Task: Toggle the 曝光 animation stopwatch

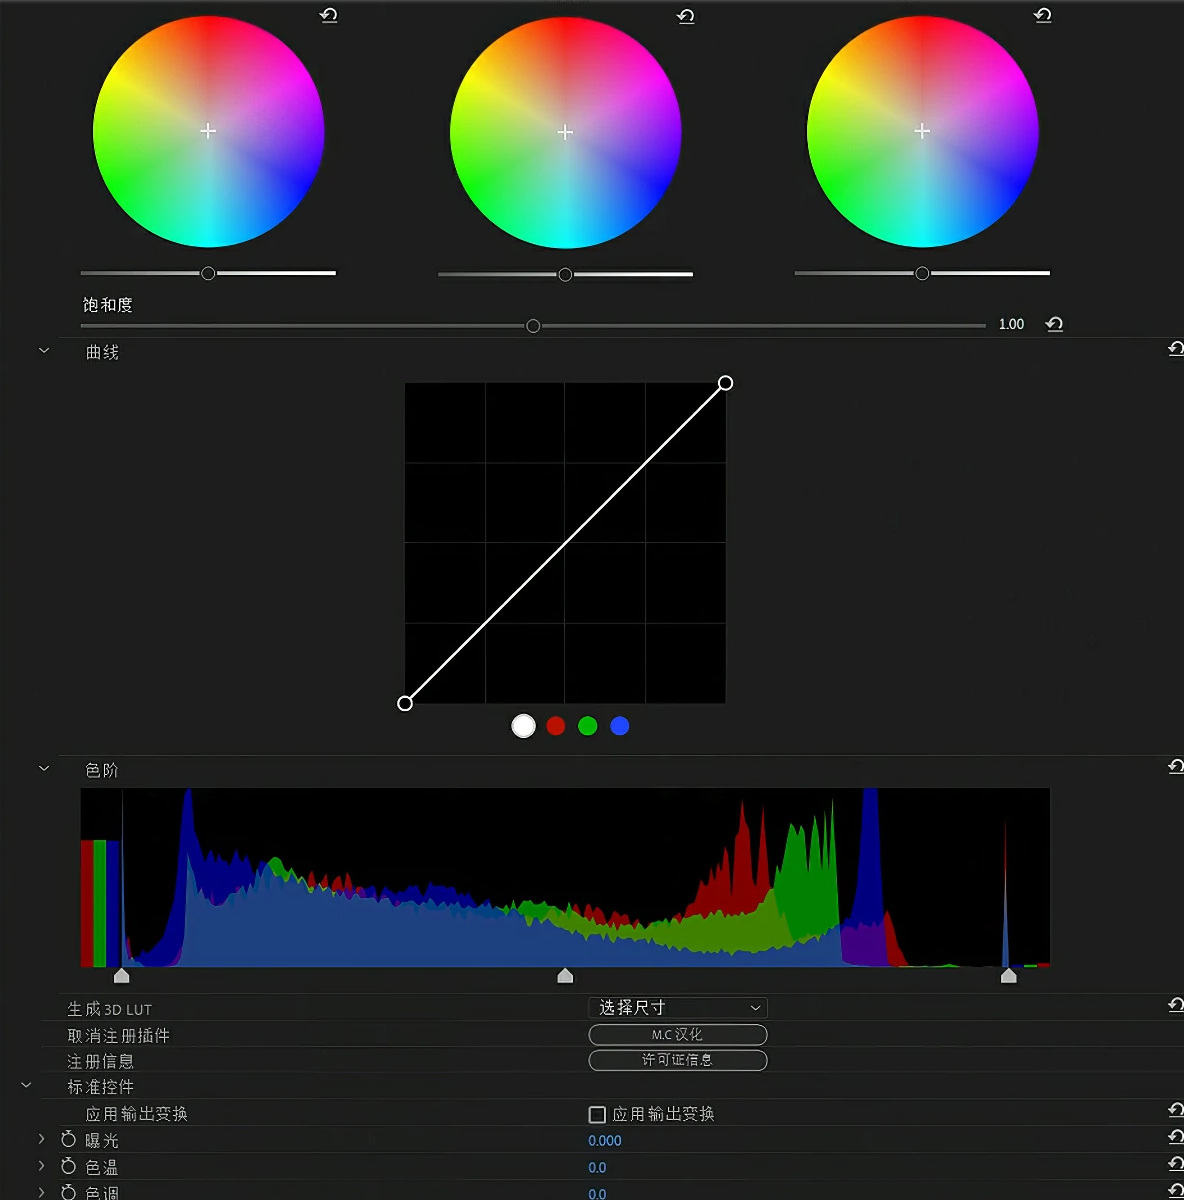Action: (x=68, y=1139)
